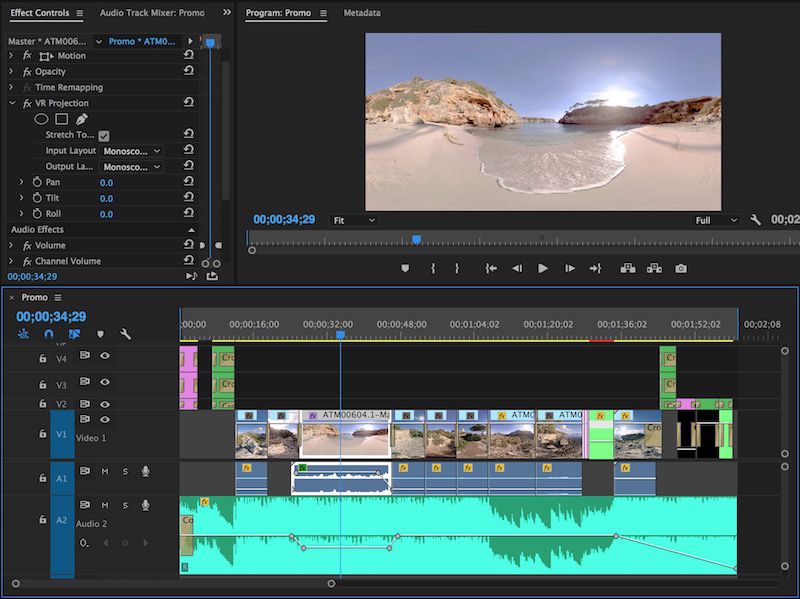
Task: Export a frame with camera icon
Action: [681, 268]
